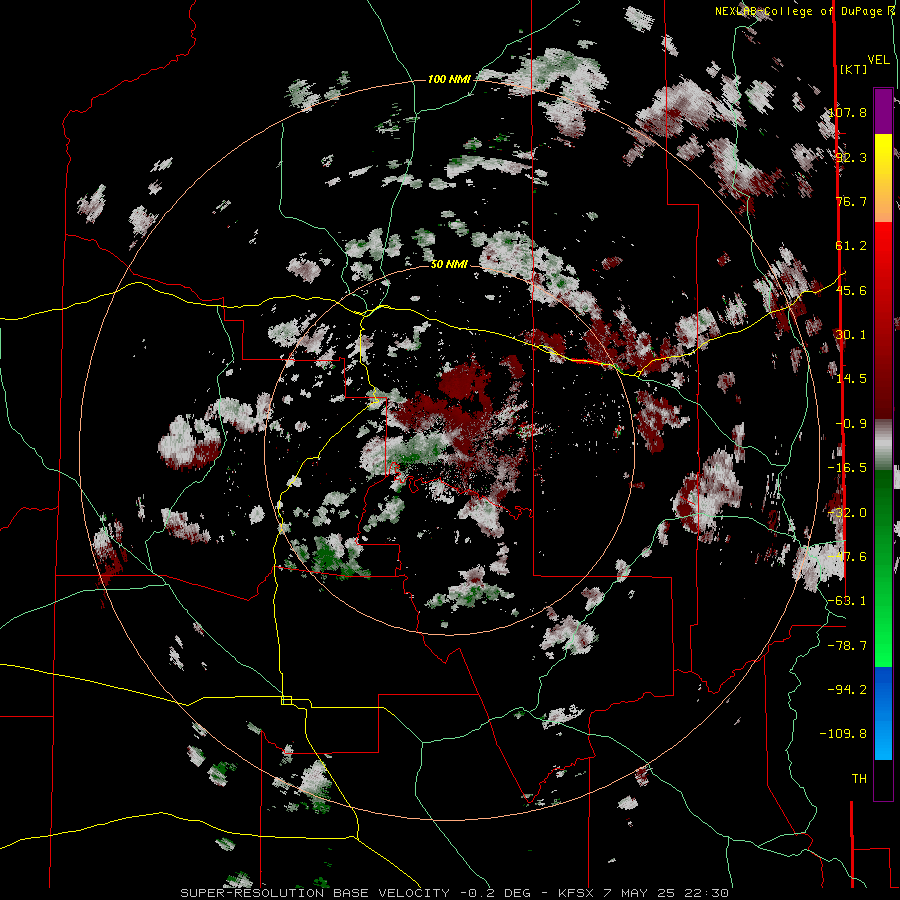Click the 107.8 legend value
Screen dimensions: 900x900
tap(847, 112)
